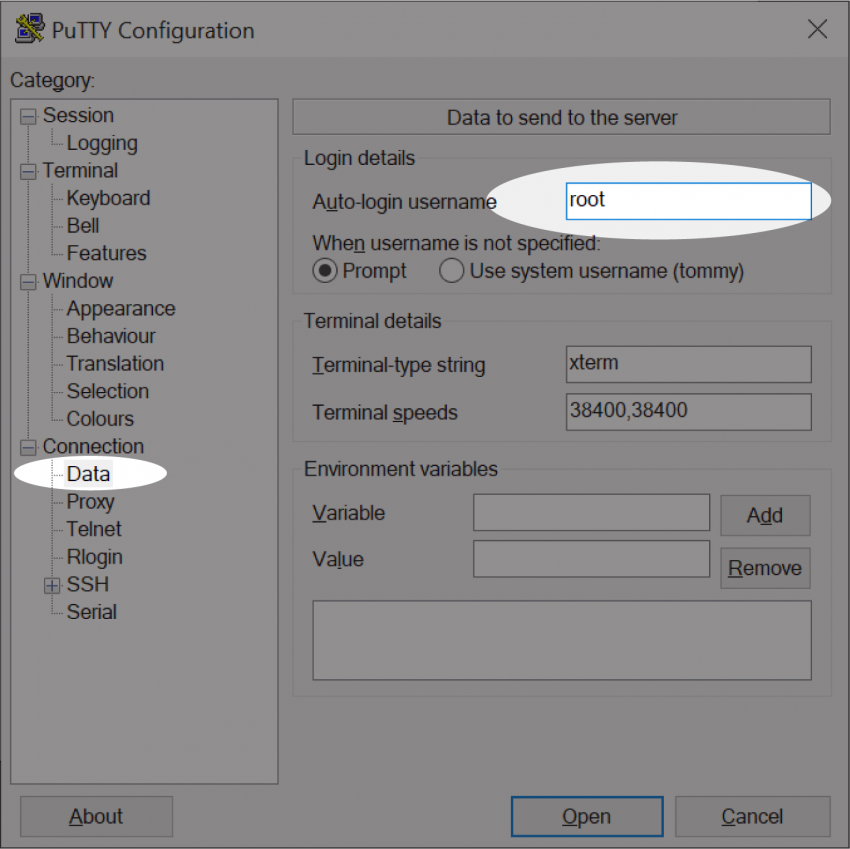Open the Appearance settings
This screenshot has height=849, width=850.
click(x=120, y=308)
